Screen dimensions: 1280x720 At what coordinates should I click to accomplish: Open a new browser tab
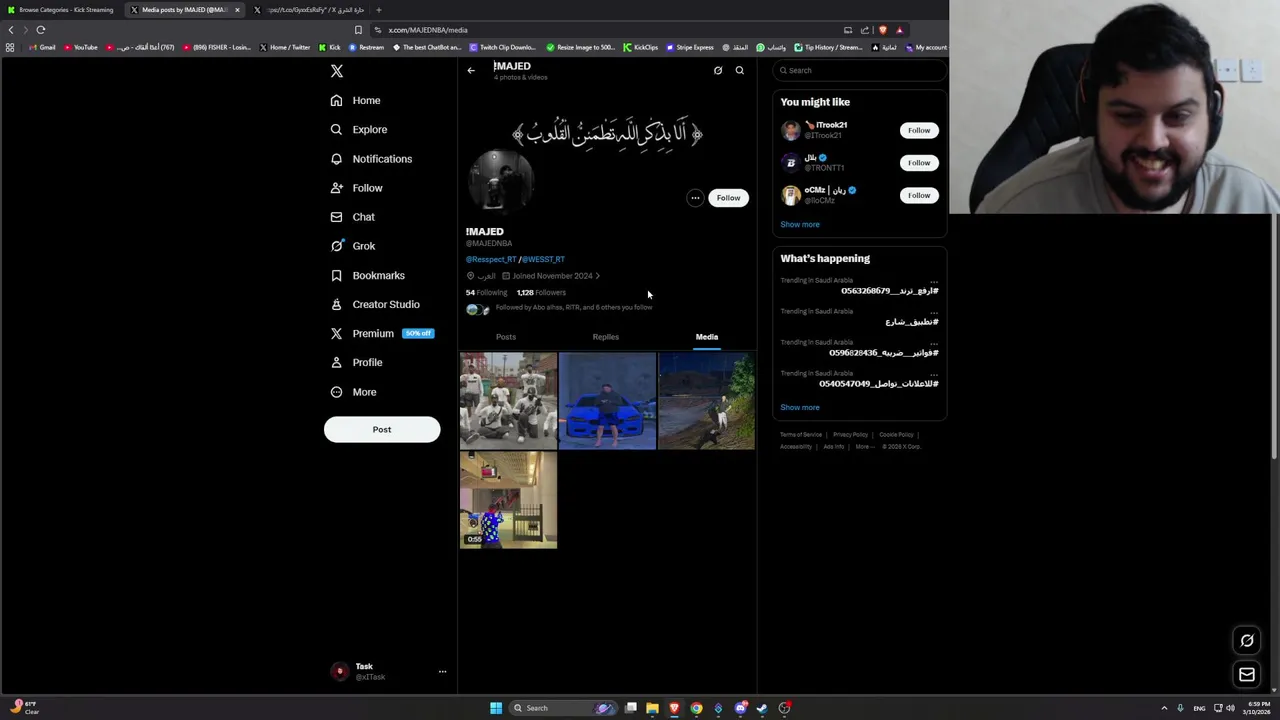(x=378, y=10)
